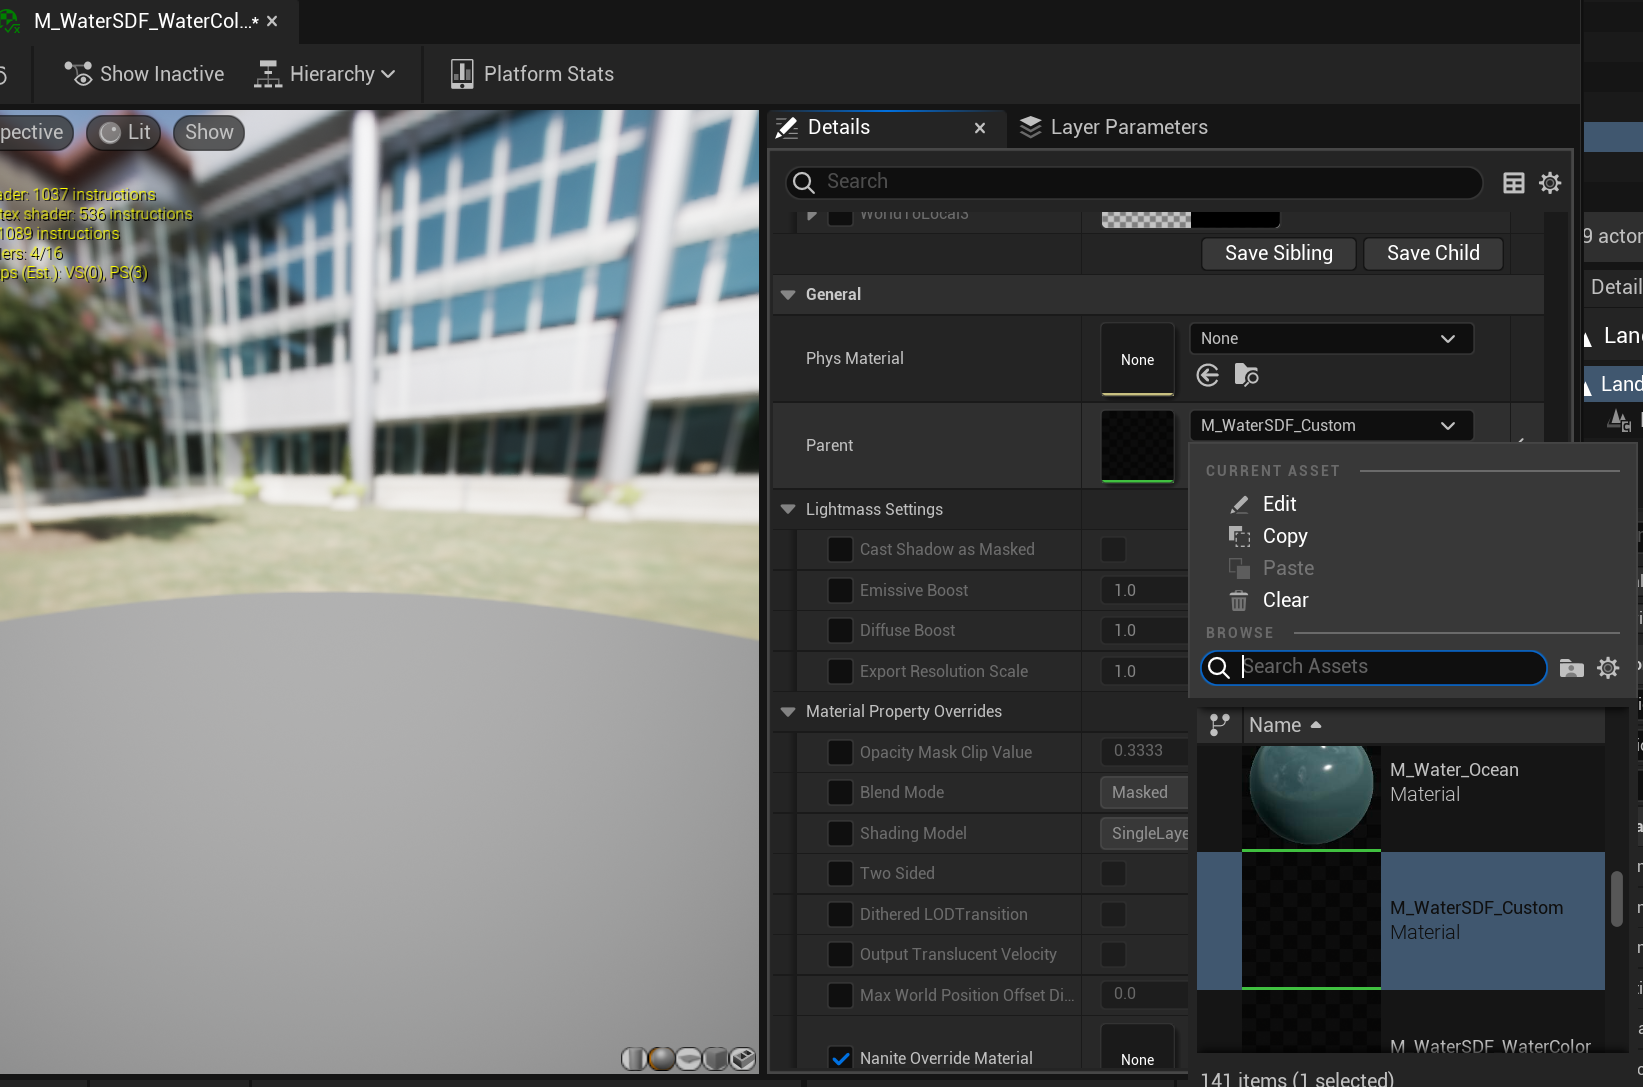The height and width of the screenshot is (1087, 1643).
Task: Enable the Export Resolution Scale override checkbox
Action: pos(840,671)
